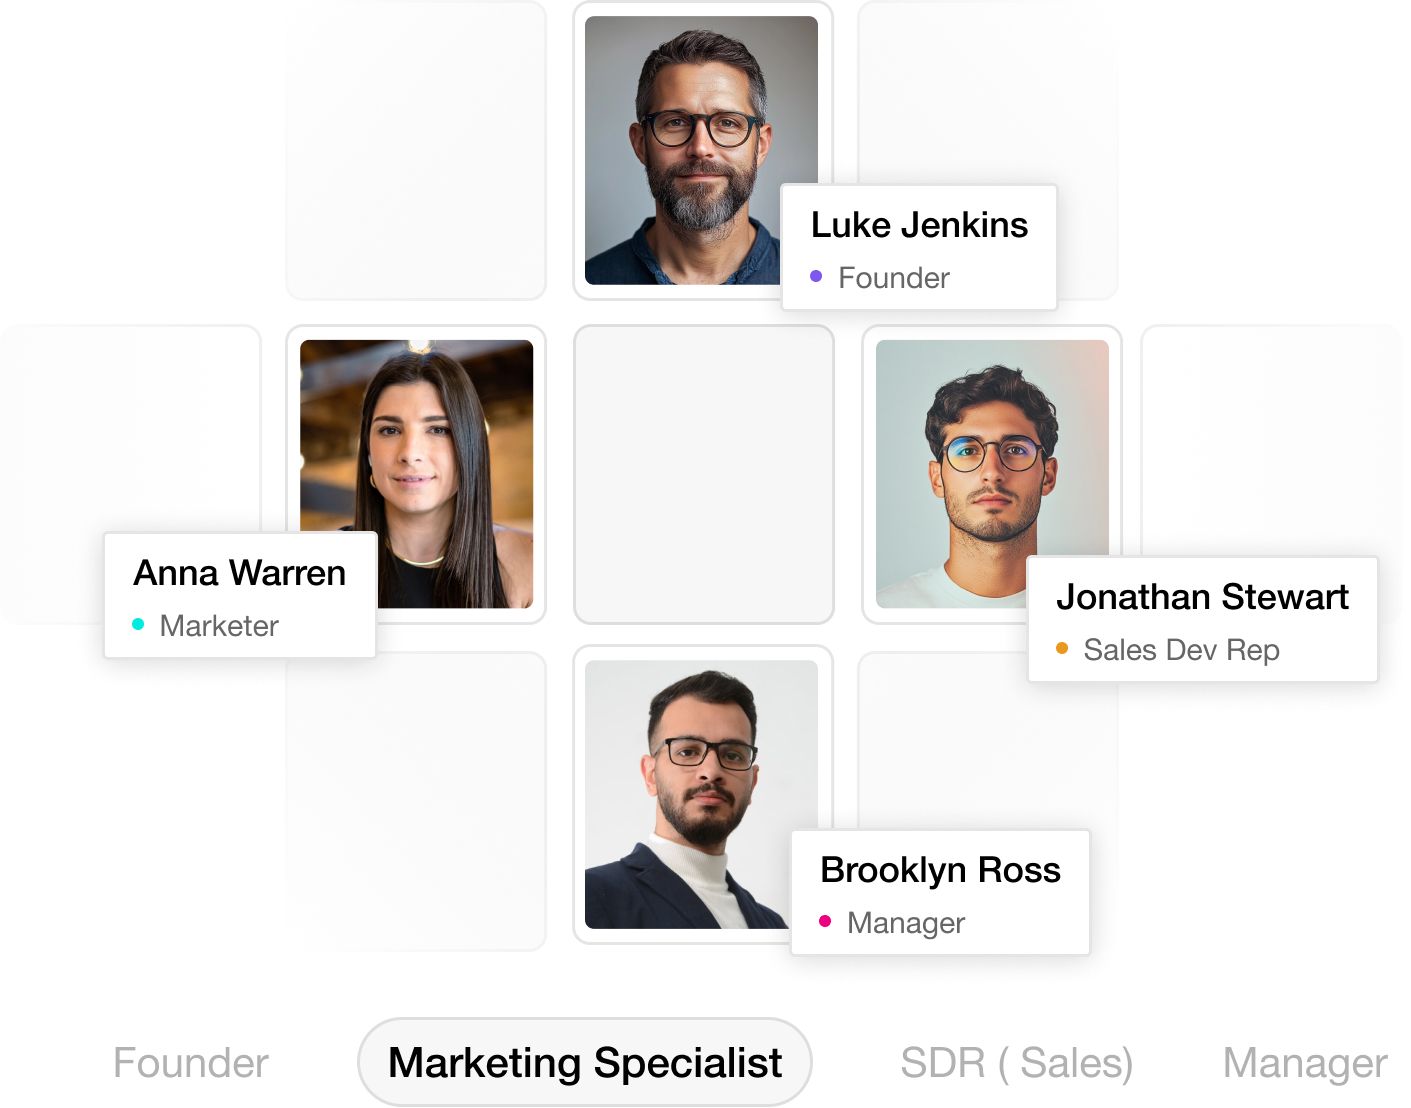Click the Luke Jenkins name label
This screenshot has height=1108, width=1411.
click(x=919, y=225)
